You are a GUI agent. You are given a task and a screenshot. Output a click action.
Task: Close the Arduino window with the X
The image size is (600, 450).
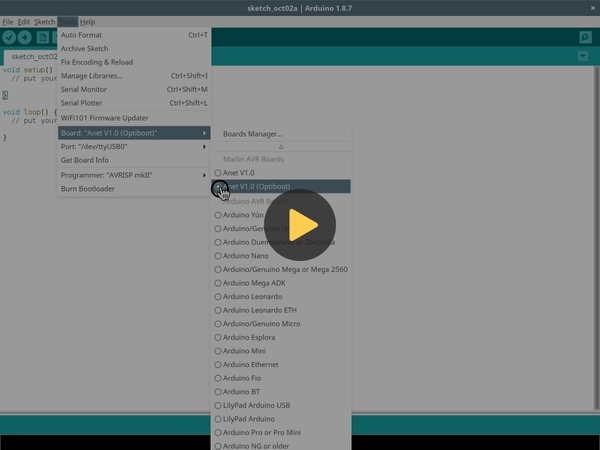[x=593, y=8]
